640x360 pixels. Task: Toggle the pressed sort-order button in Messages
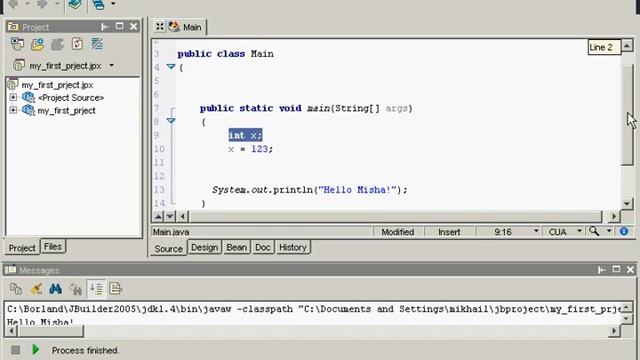point(96,289)
